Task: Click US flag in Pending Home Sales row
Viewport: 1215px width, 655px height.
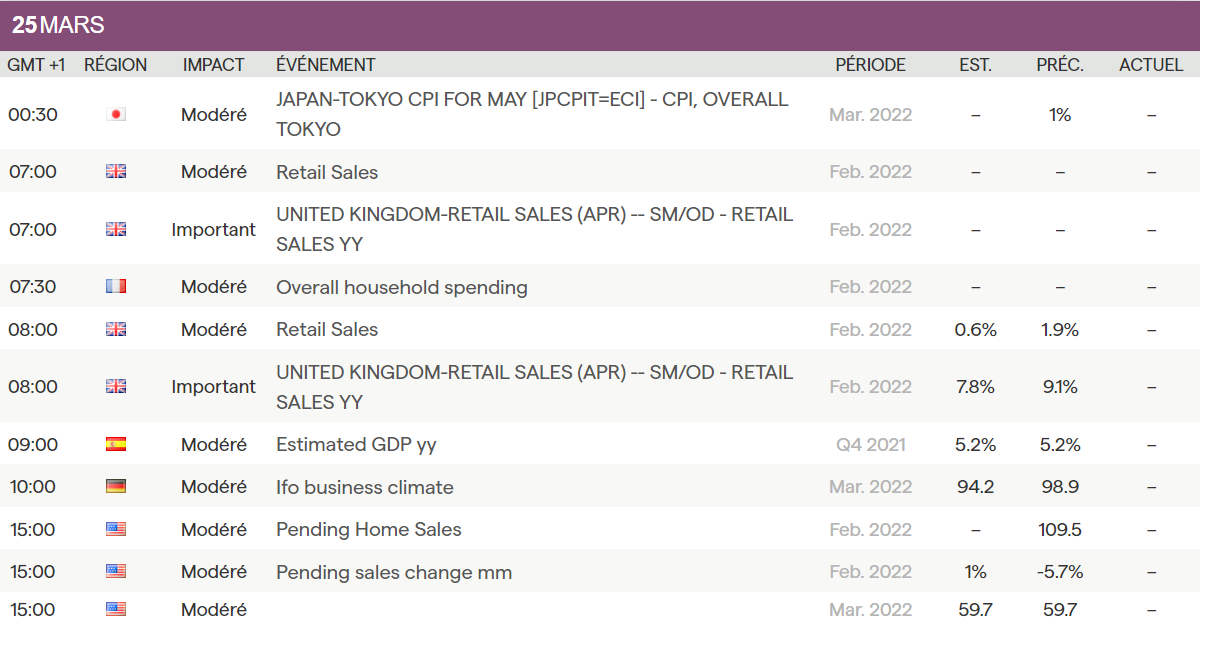Action: coord(116,529)
